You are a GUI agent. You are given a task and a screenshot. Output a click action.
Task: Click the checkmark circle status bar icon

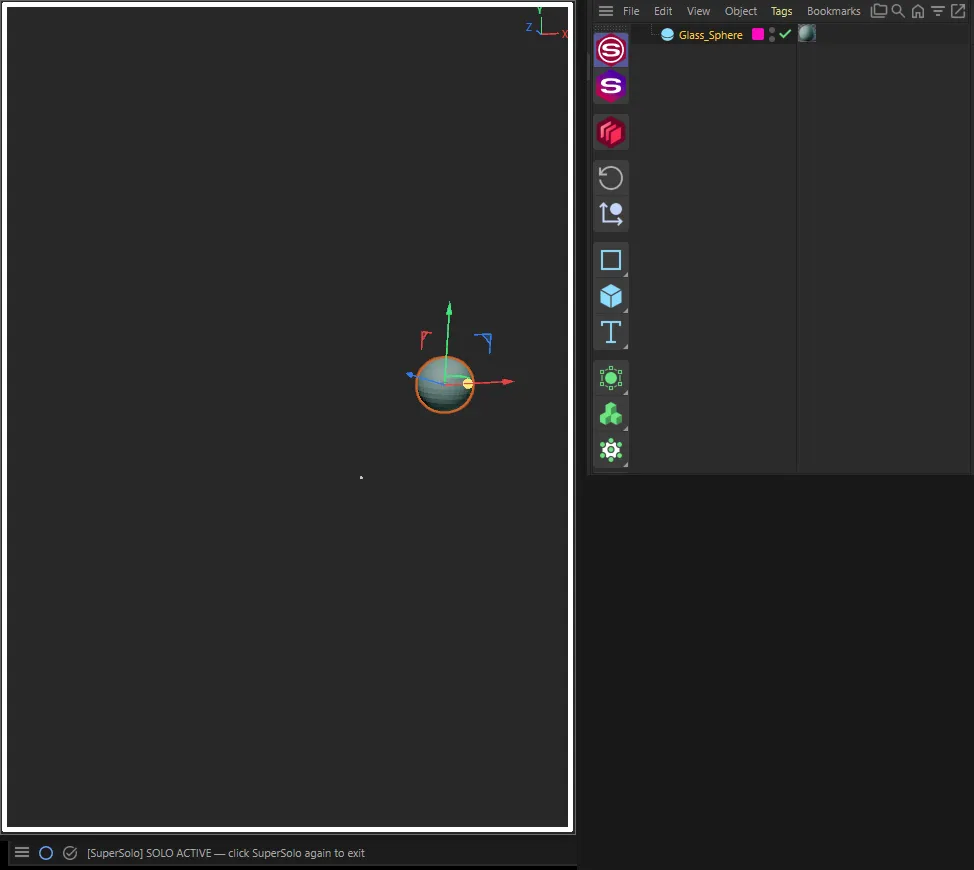70,853
